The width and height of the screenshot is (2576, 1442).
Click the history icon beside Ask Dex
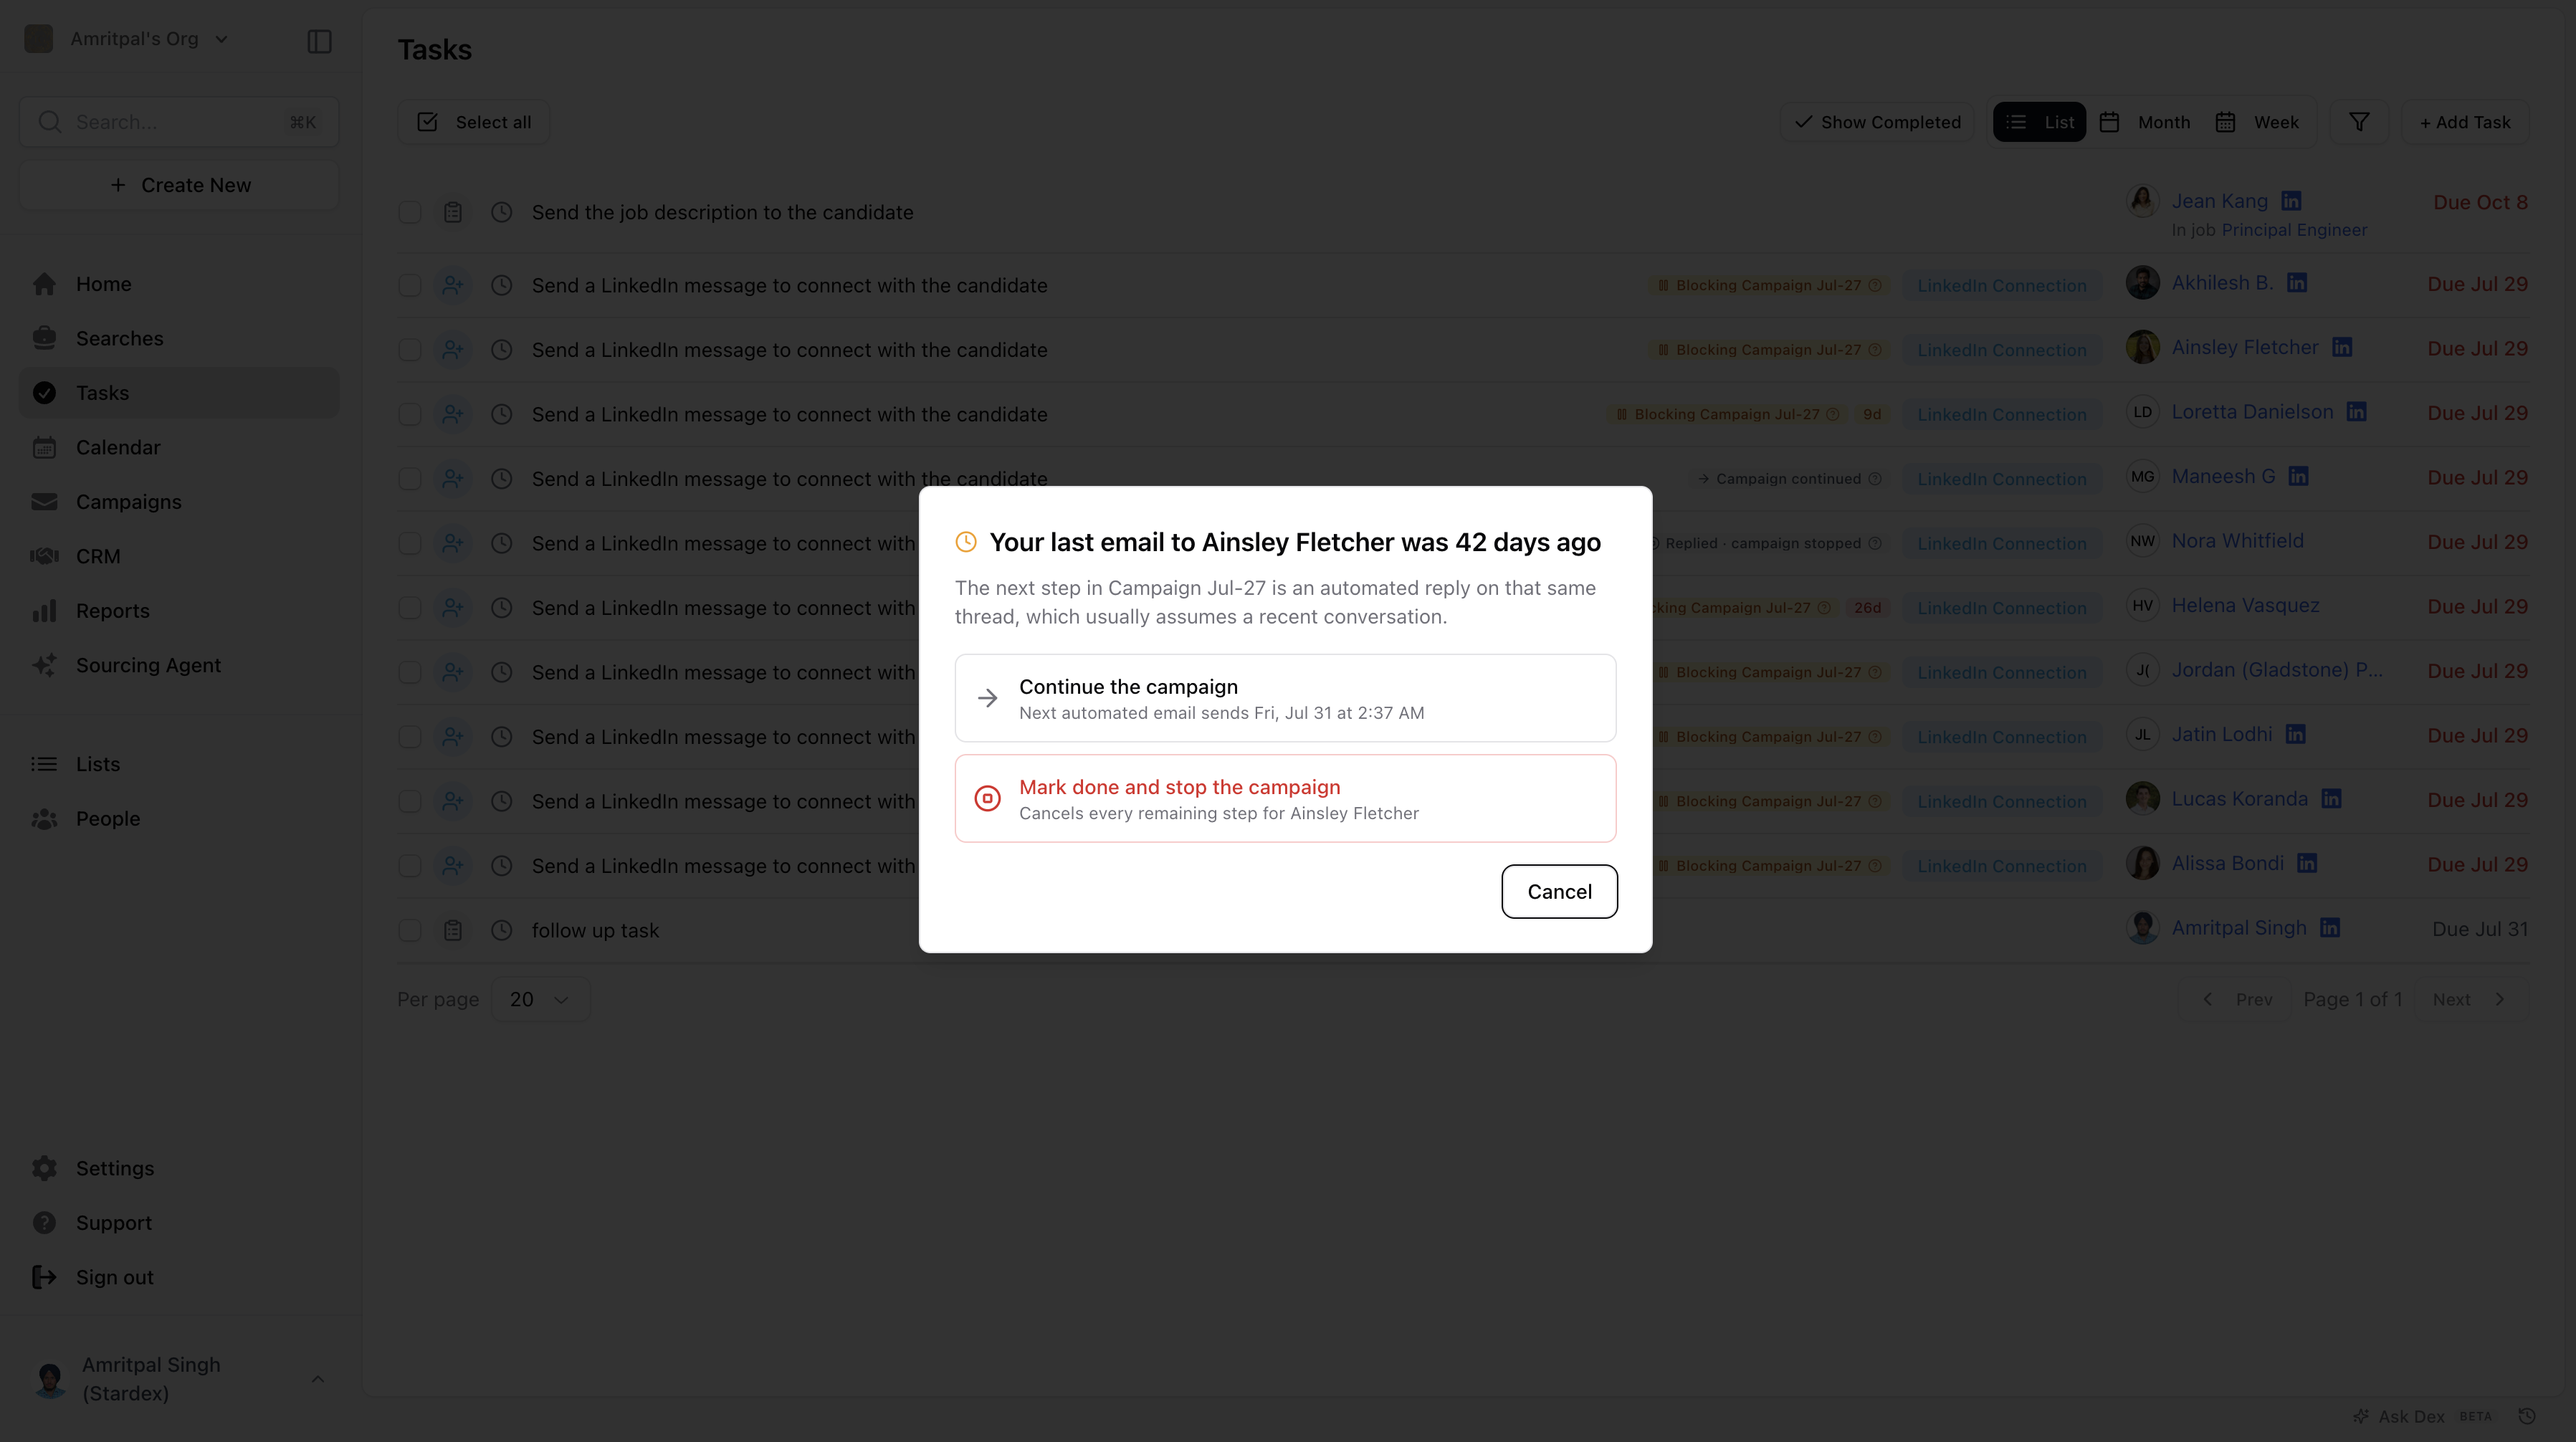(2527, 1416)
